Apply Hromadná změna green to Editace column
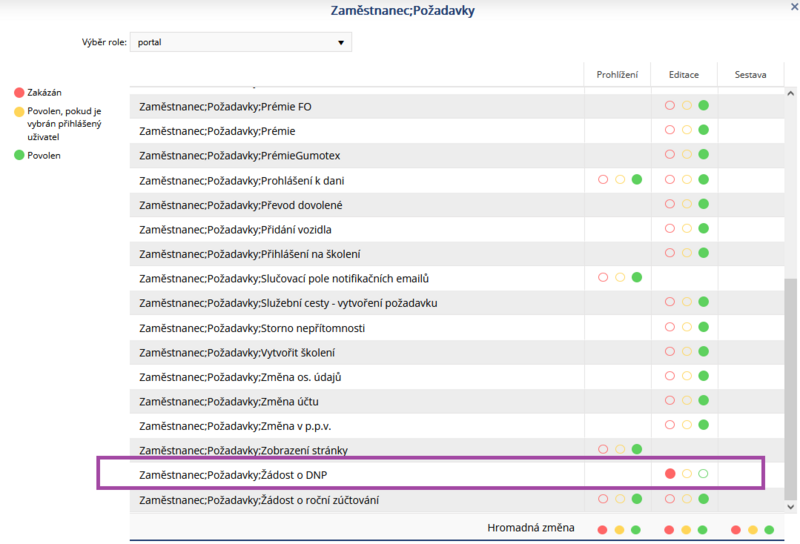800x544 pixels. click(703, 530)
